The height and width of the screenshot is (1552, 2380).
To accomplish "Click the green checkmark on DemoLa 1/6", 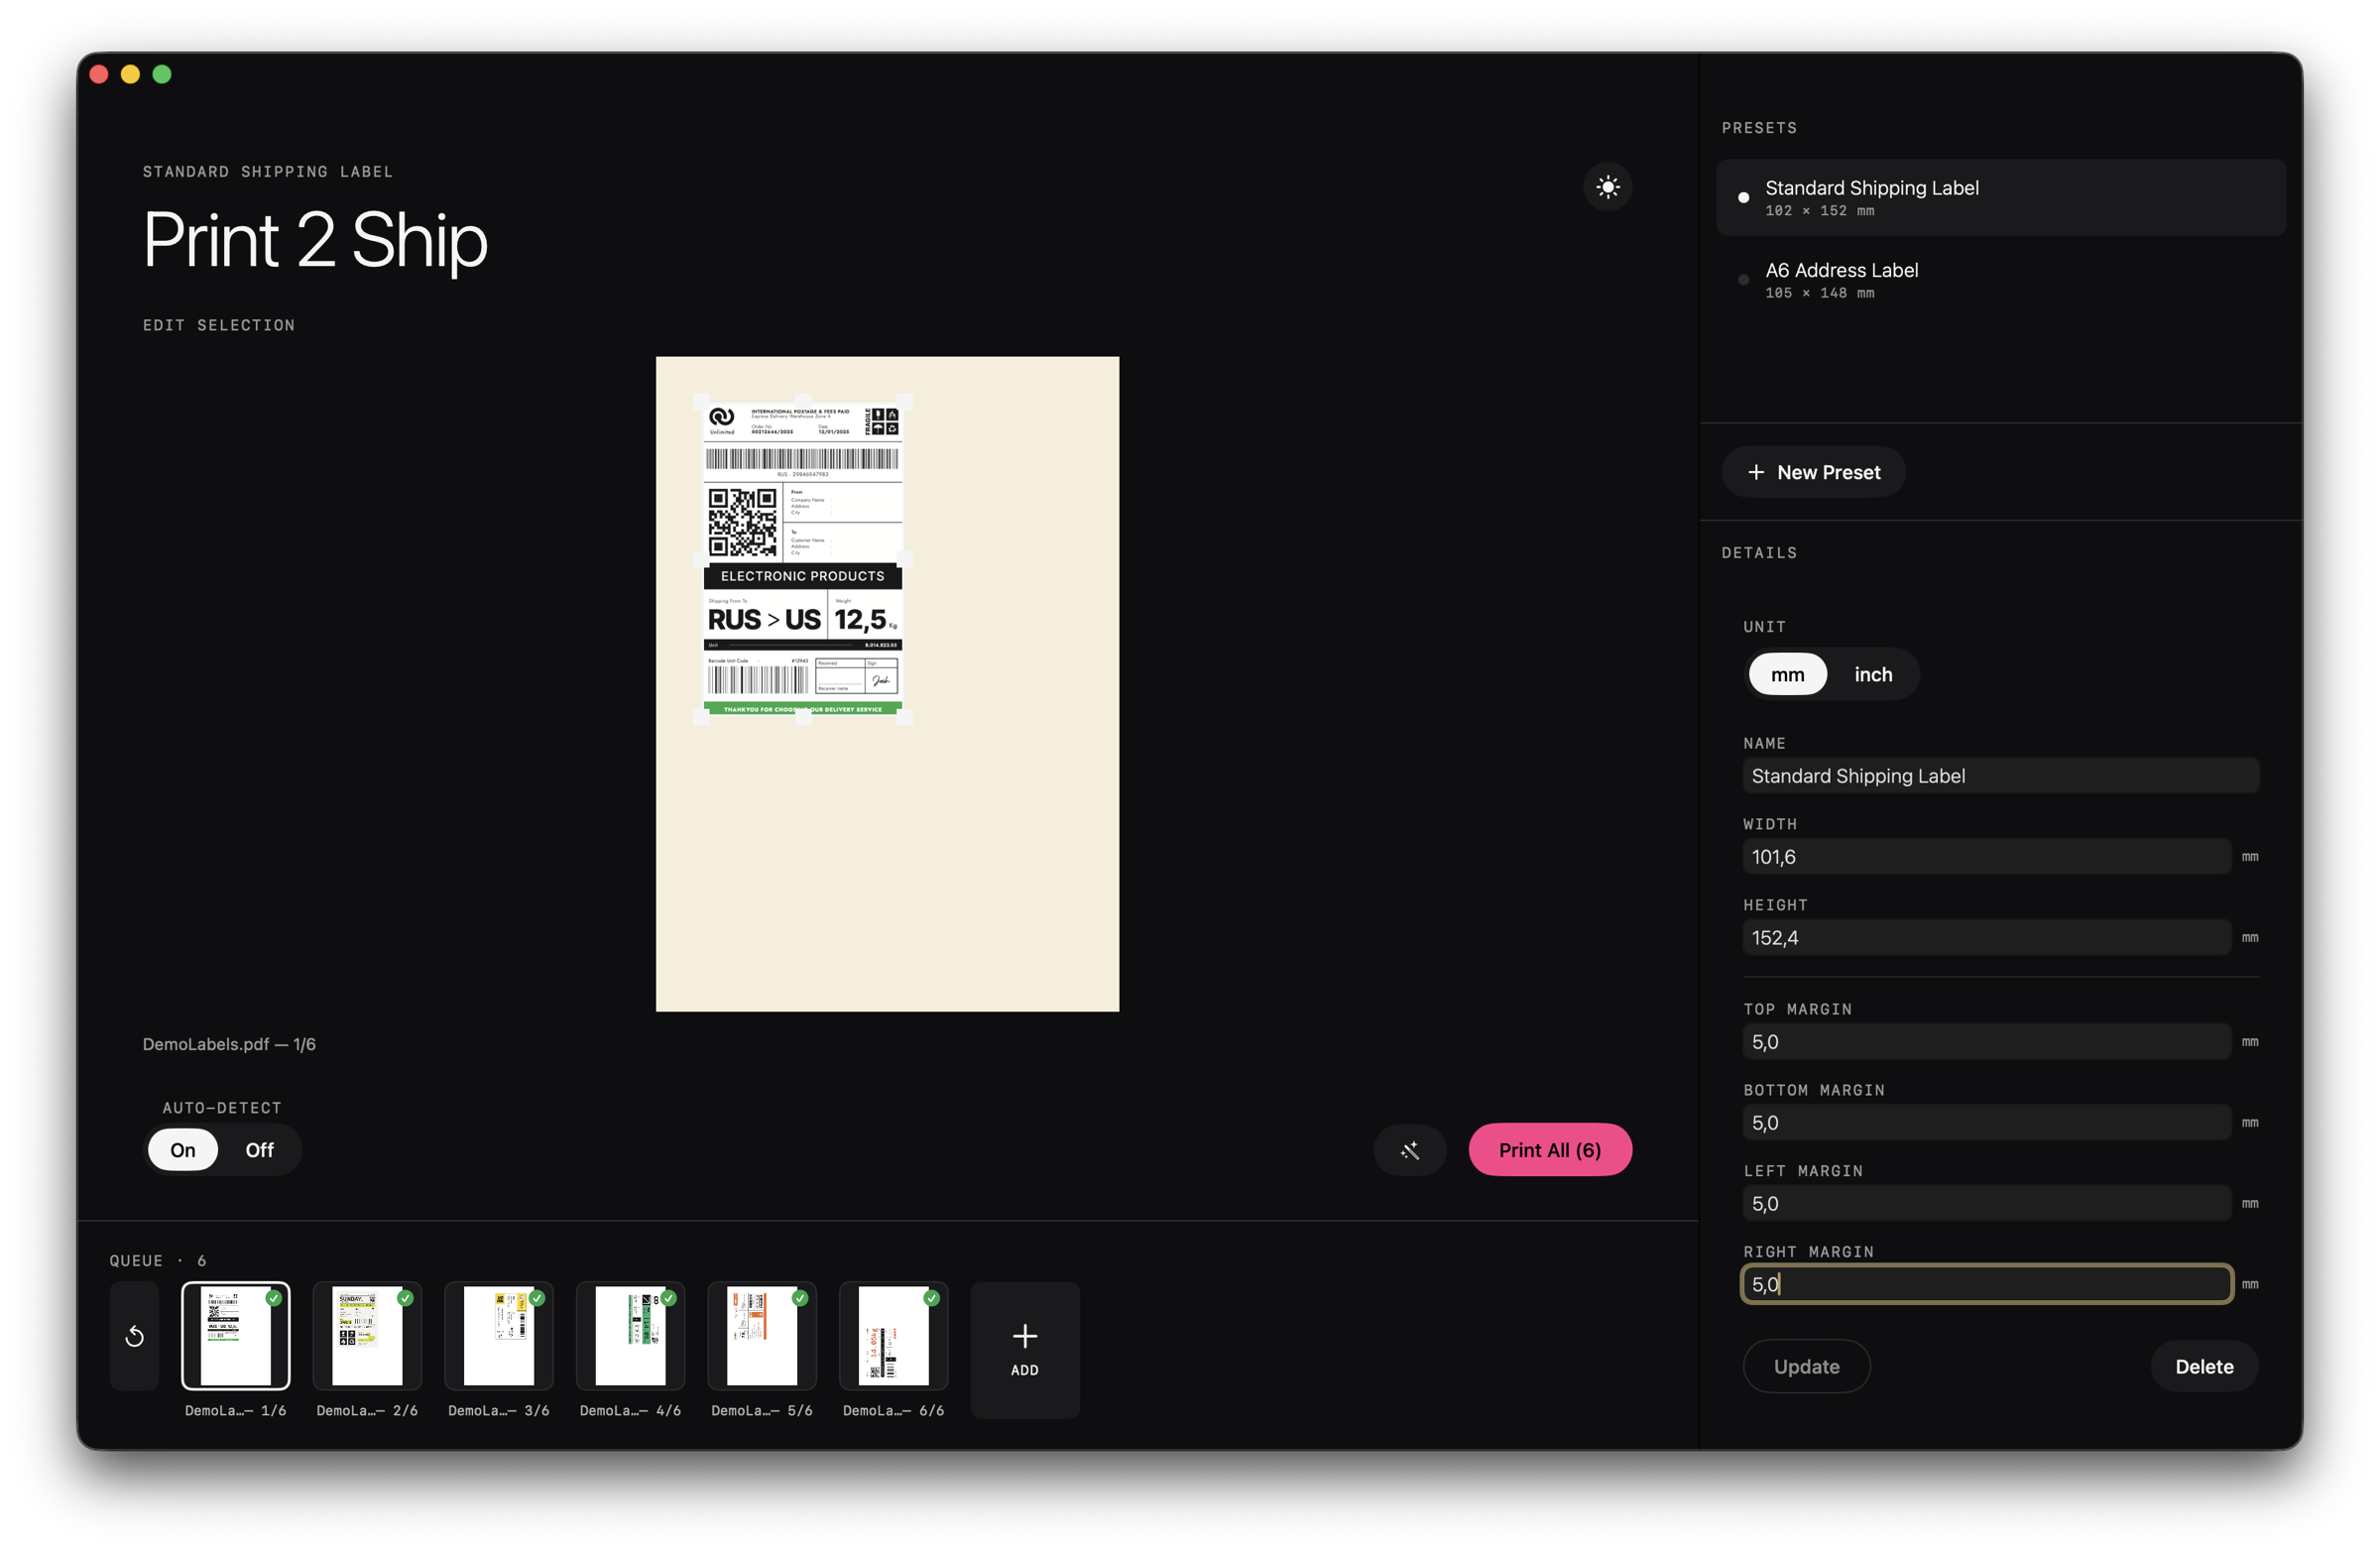I will (273, 1298).
